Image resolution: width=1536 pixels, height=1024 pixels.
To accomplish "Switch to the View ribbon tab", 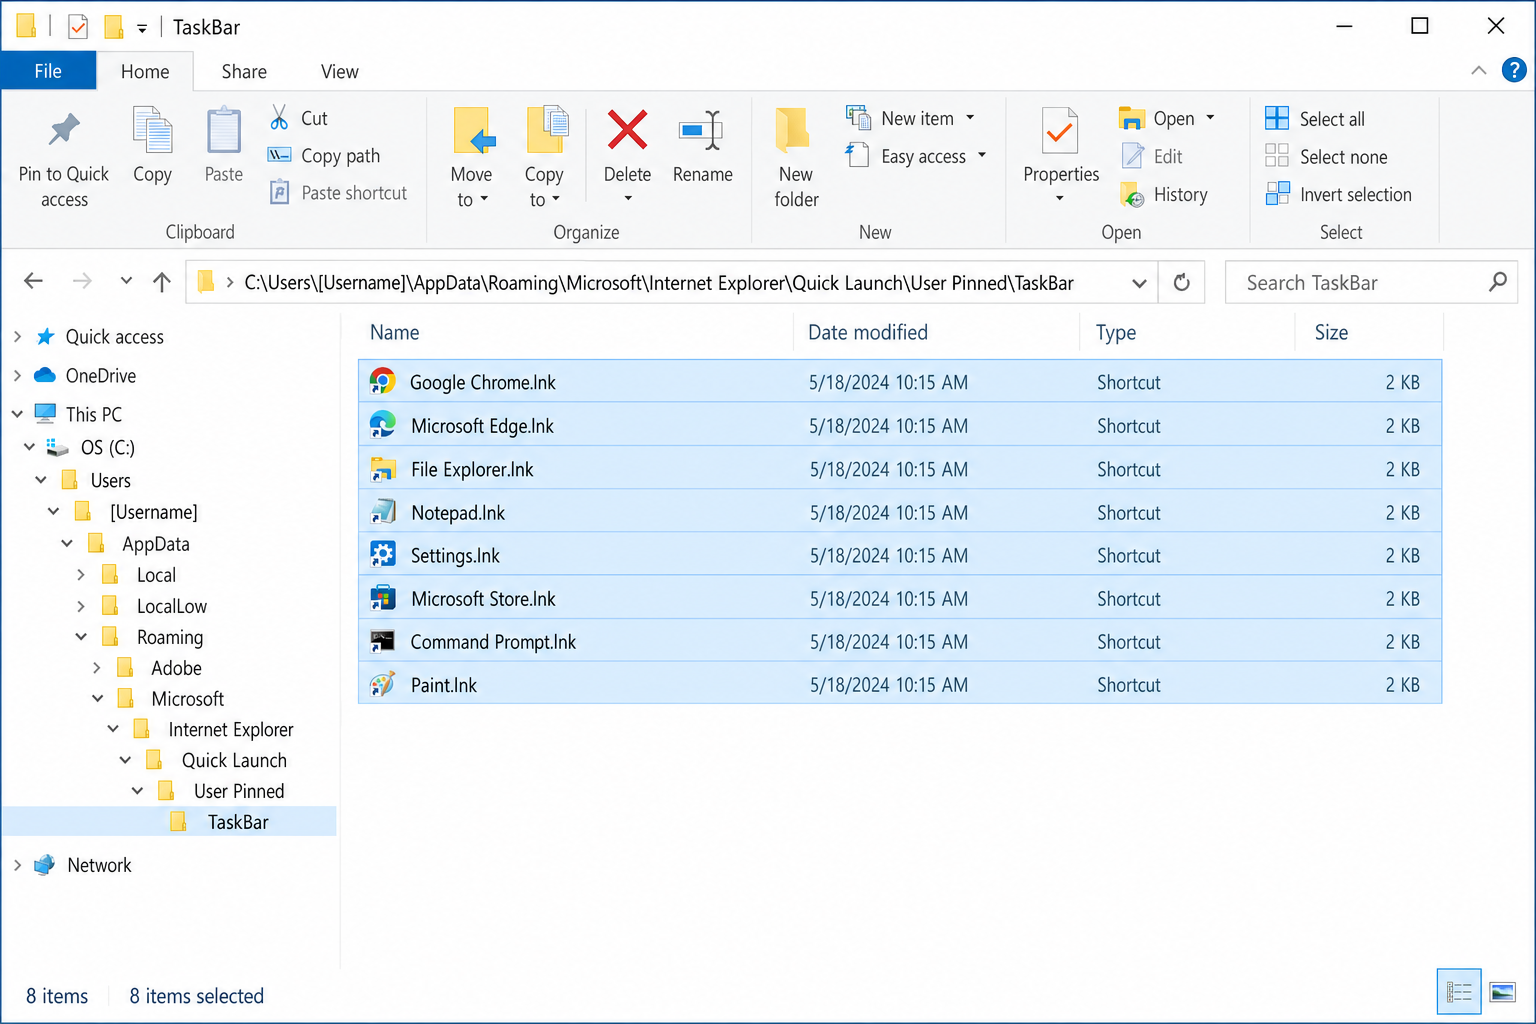I will tap(339, 71).
